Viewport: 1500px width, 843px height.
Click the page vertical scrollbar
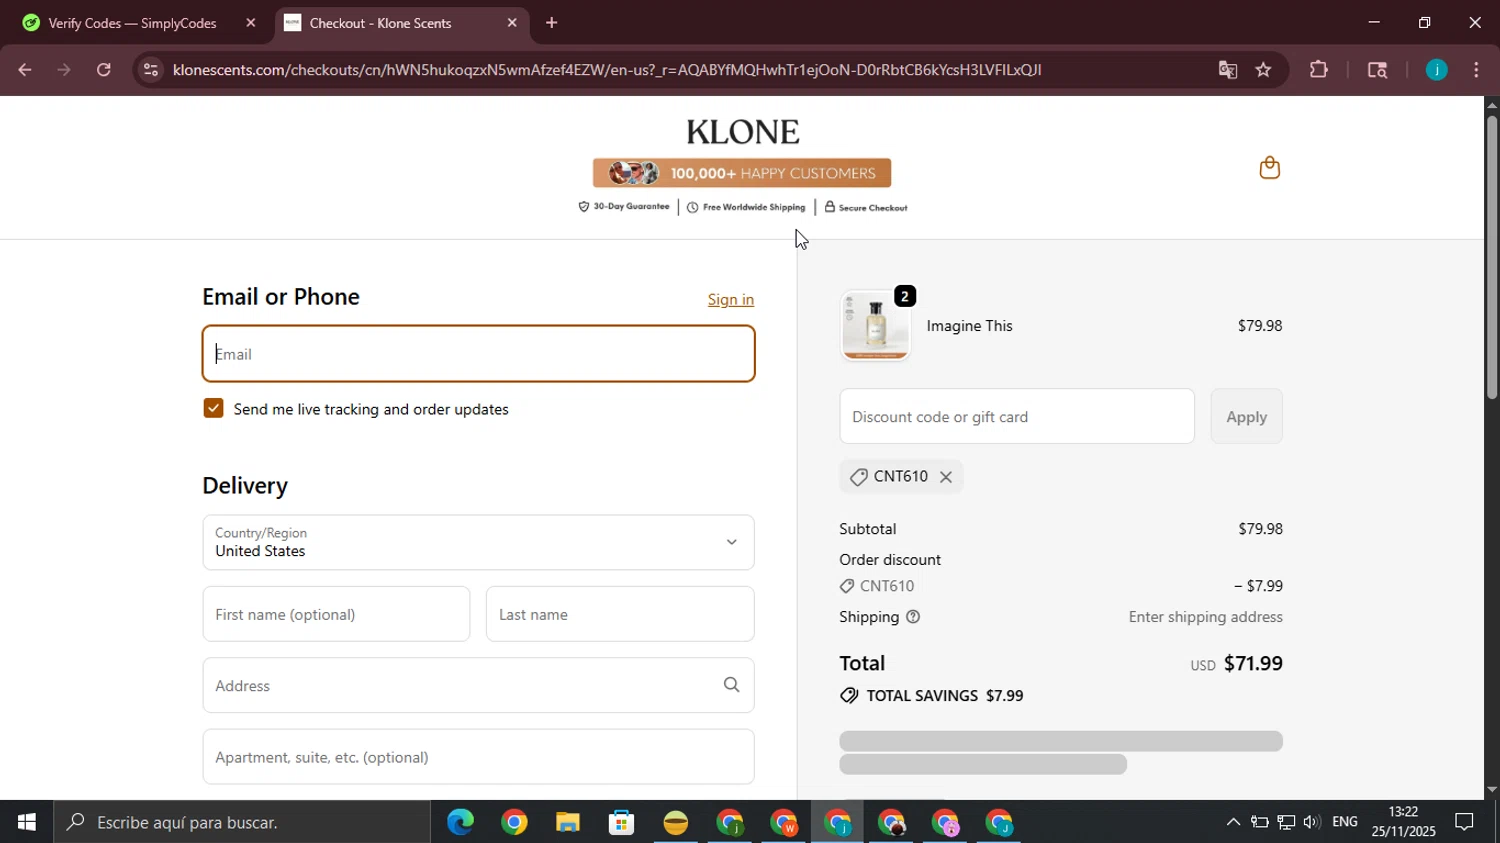(x=1491, y=258)
